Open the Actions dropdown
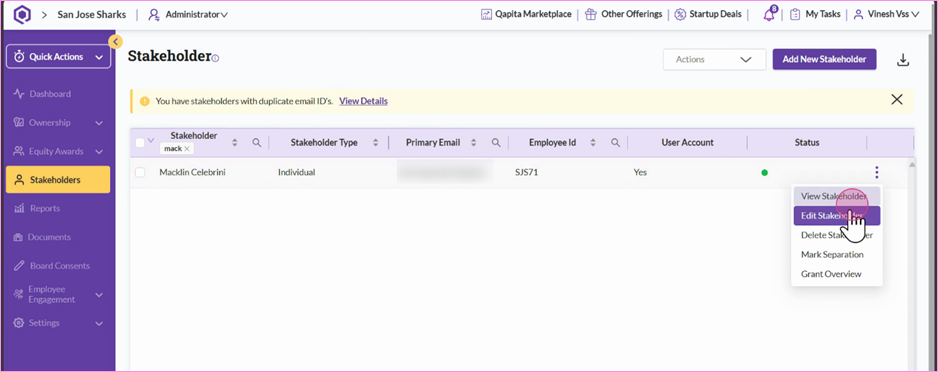Screen dimensions: 938x372 [714, 59]
